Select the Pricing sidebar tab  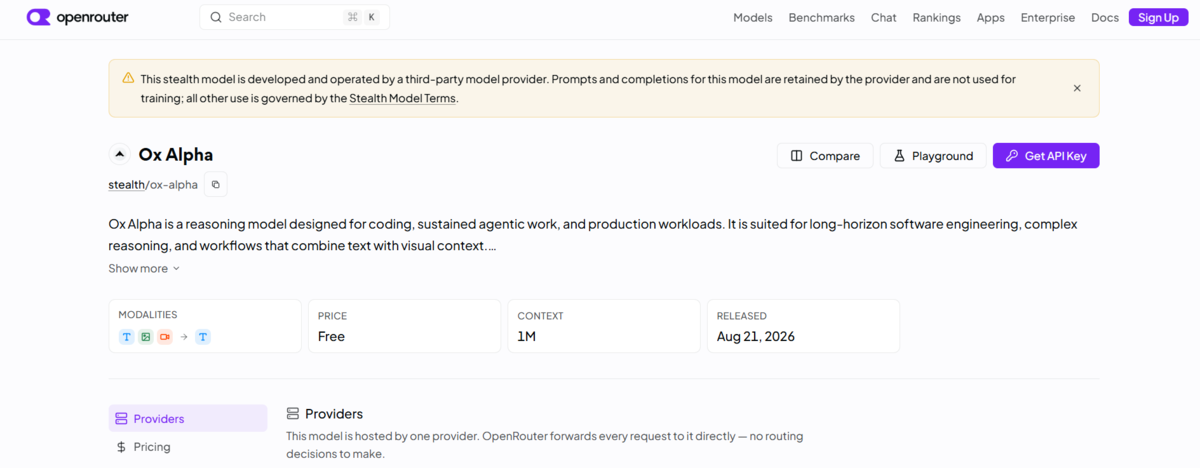point(188,447)
